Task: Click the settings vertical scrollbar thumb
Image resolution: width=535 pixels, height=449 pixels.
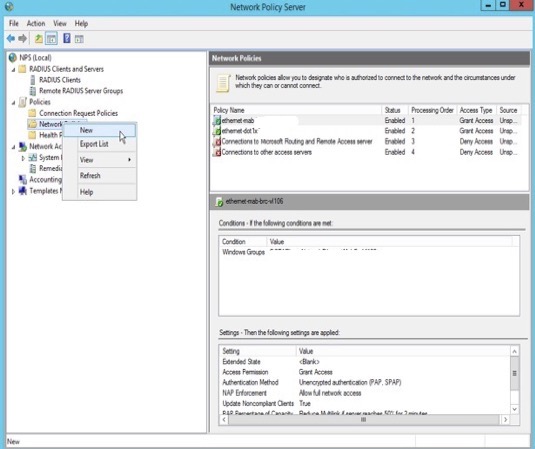Action: (x=515, y=374)
